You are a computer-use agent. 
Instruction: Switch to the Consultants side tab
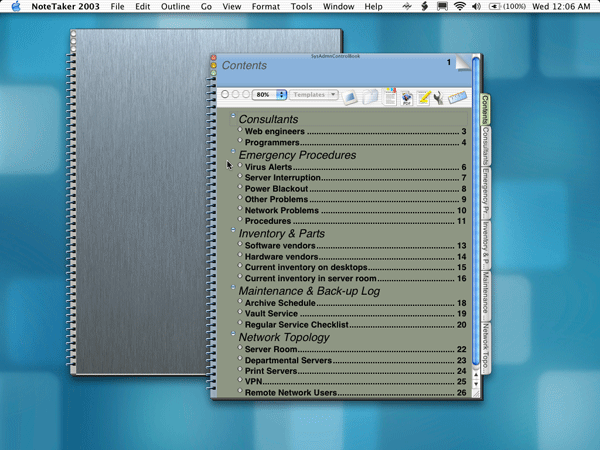pos(485,146)
